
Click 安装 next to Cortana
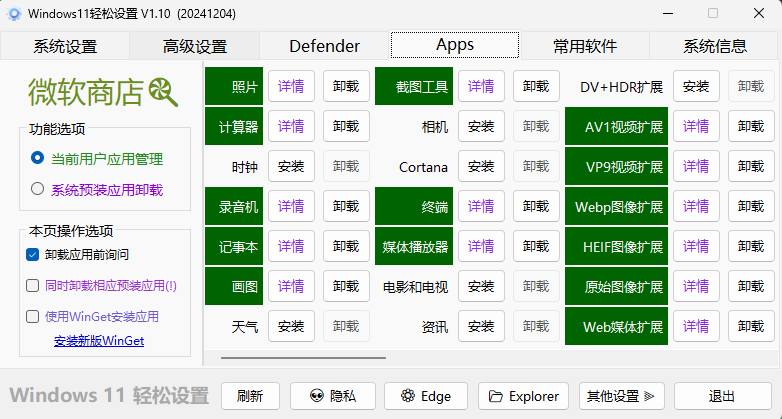tap(481, 166)
